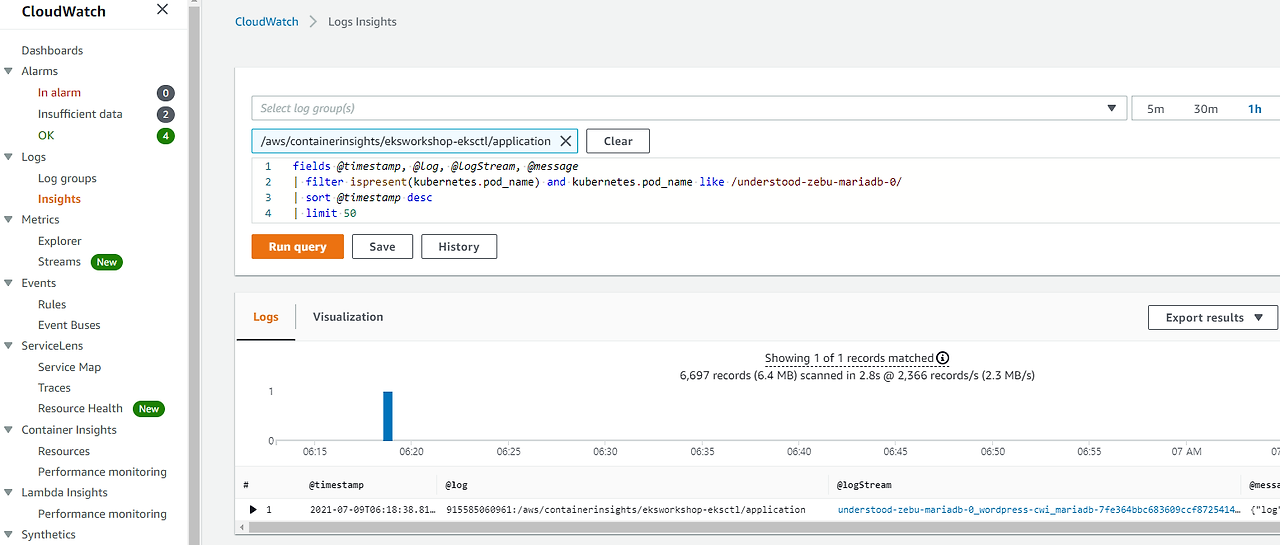Open query History
Viewport: 1280px width, 545px height.
[x=459, y=247]
